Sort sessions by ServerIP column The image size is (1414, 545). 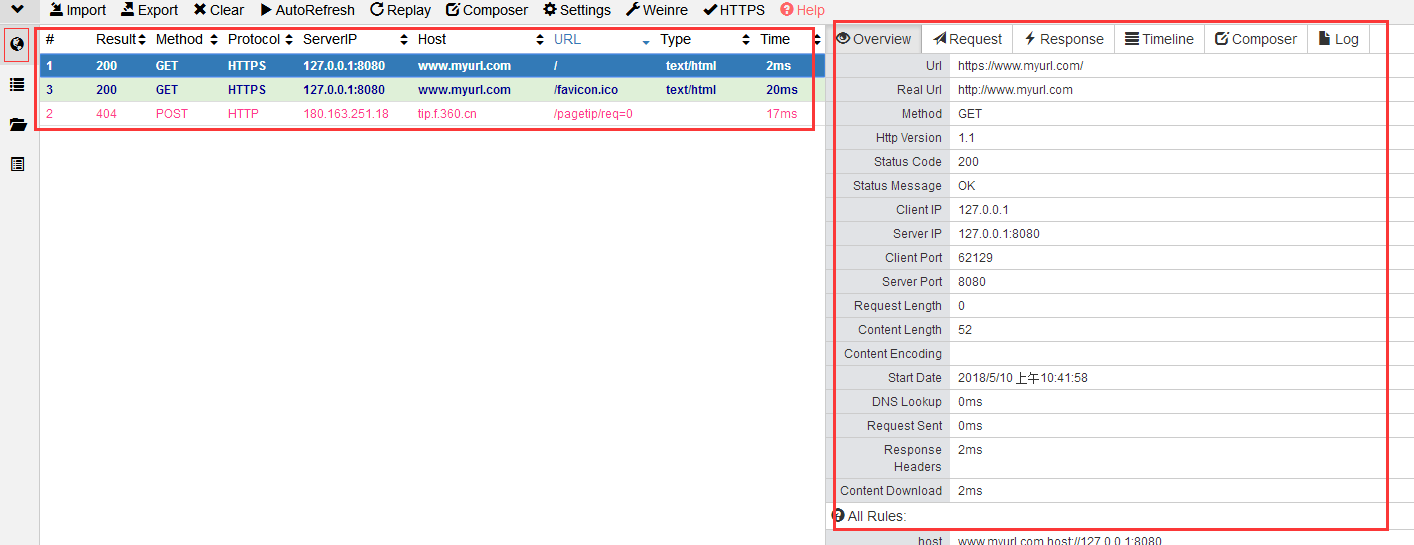pos(355,39)
